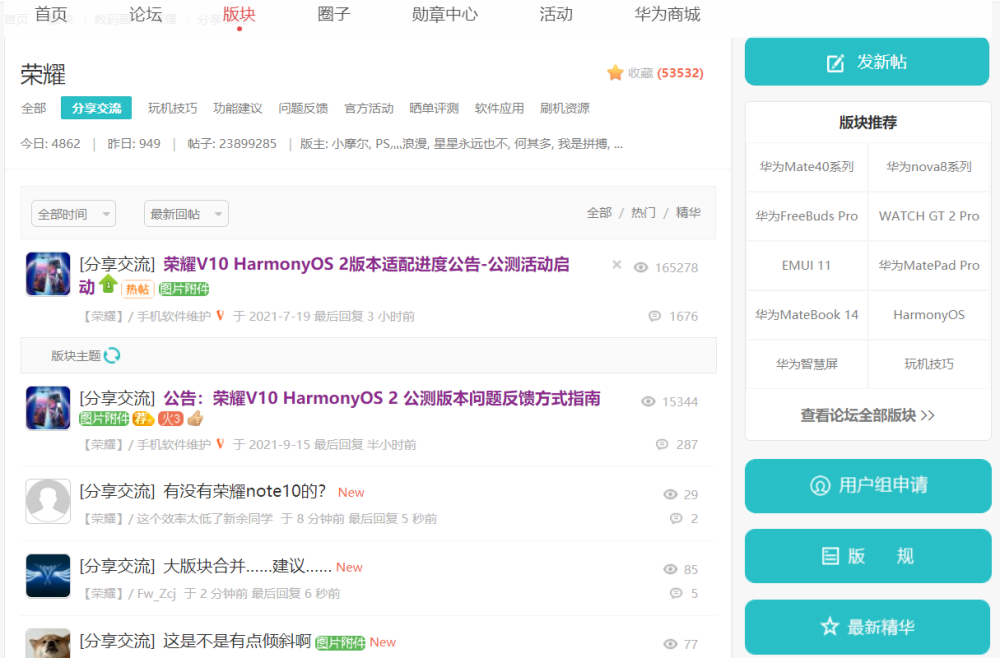Click the user icon on 用户组申请 button
This screenshot has height=658, width=1000.
click(819, 486)
